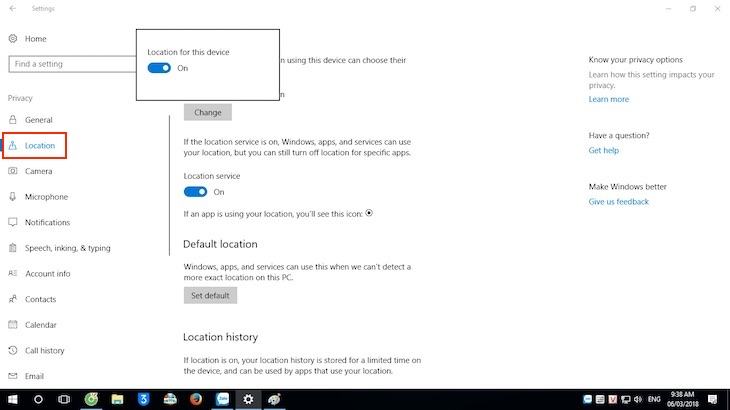Open the Get help link

tap(603, 150)
